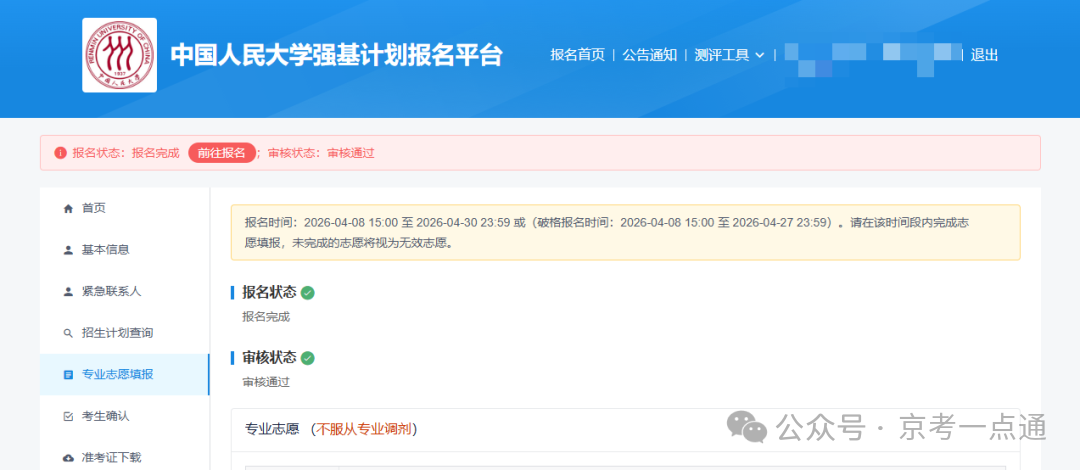1080x470 pixels.
Task: Click the checkbox icon beside 考生确认
Action: click(x=68, y=416)
